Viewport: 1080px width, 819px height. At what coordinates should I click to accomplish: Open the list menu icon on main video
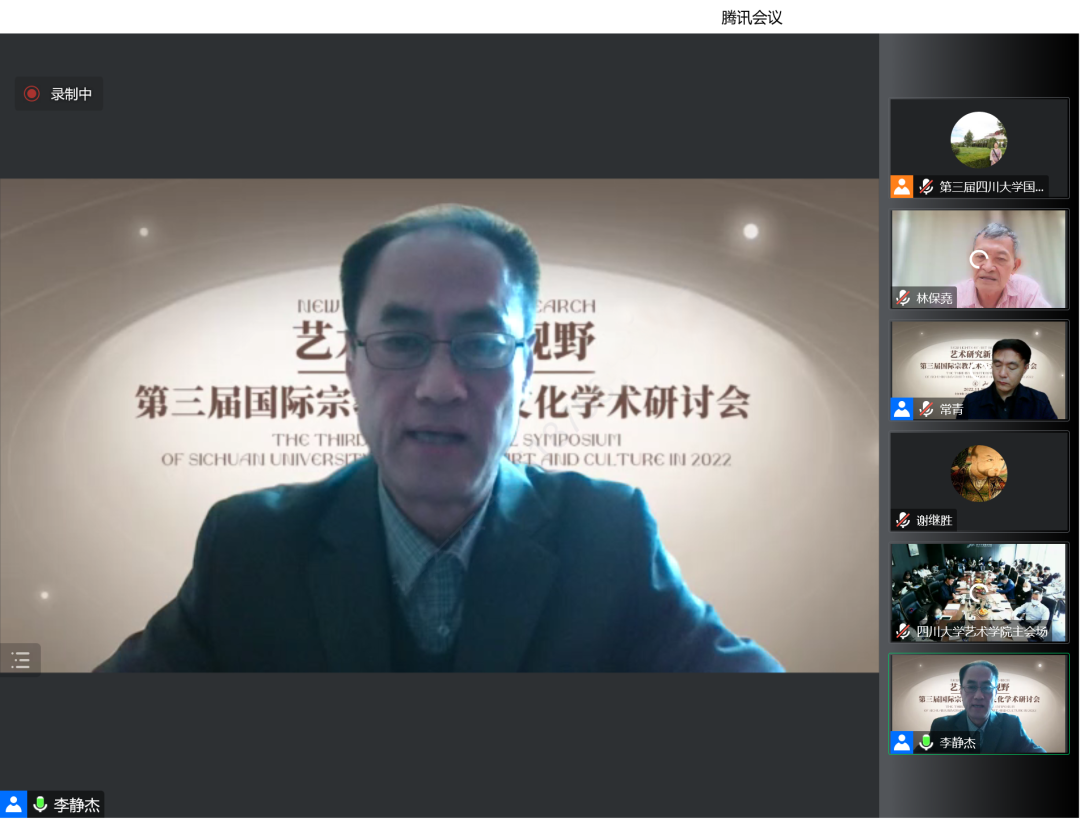[x=20, y=659]
